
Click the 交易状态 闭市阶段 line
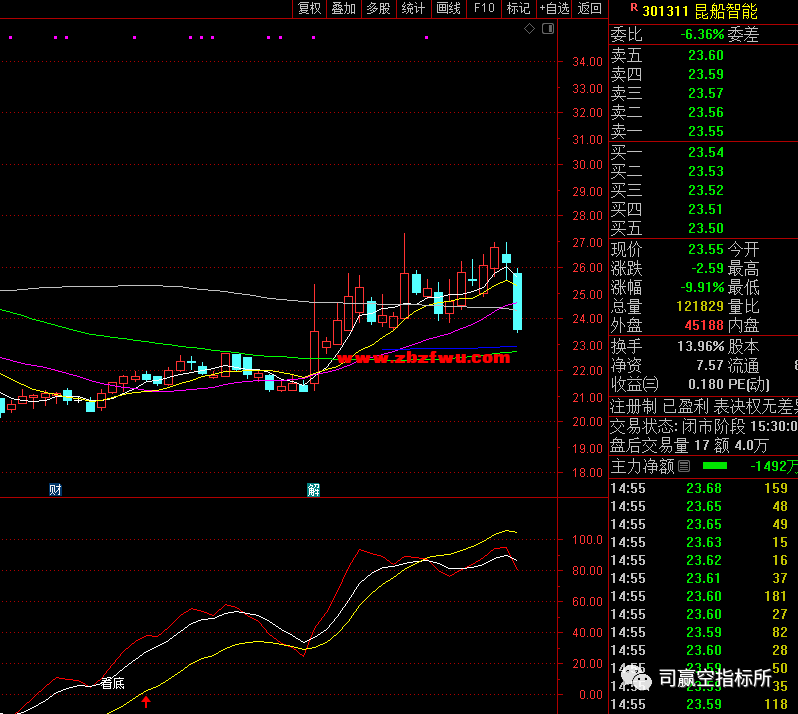pyautogui.click(x=704, y=426)
